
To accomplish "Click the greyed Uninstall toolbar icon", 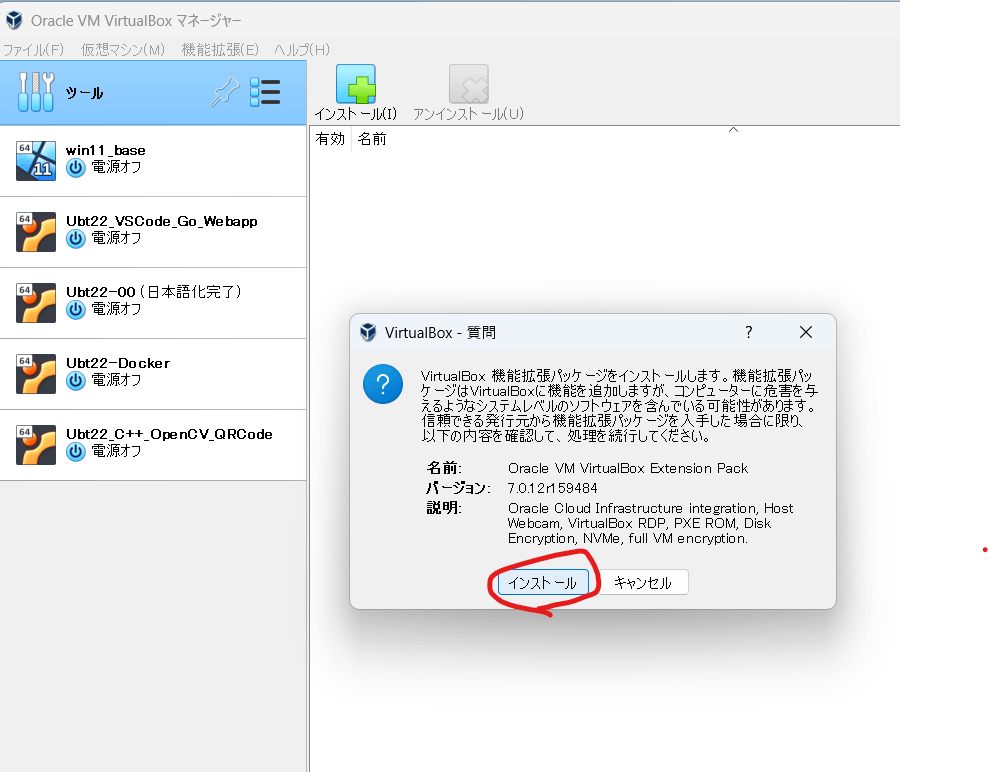I will (x=469, y=84).
